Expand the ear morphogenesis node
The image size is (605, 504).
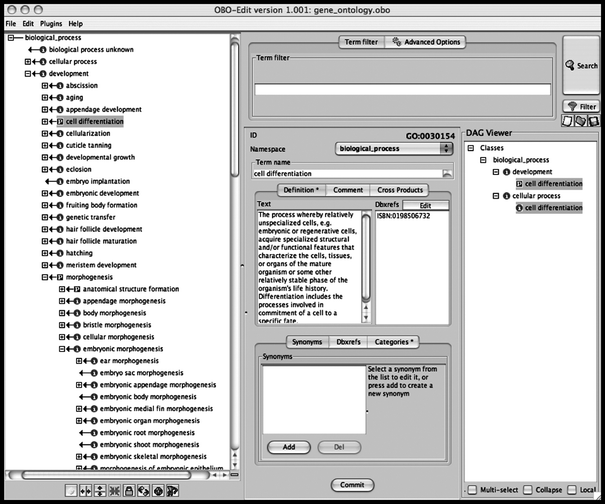tap(79, 361)
